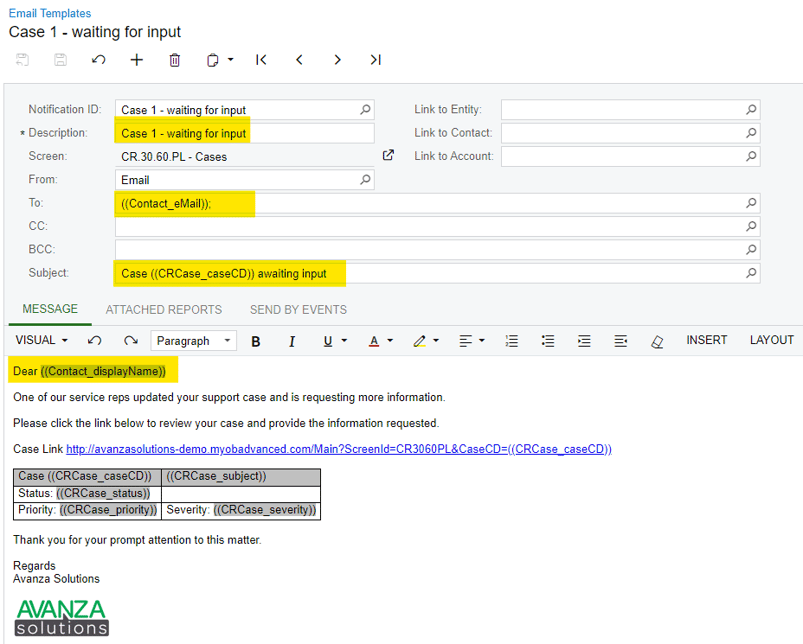Go to next record arrow
Screen dimensions: 803x644
(x=337, y=60)
